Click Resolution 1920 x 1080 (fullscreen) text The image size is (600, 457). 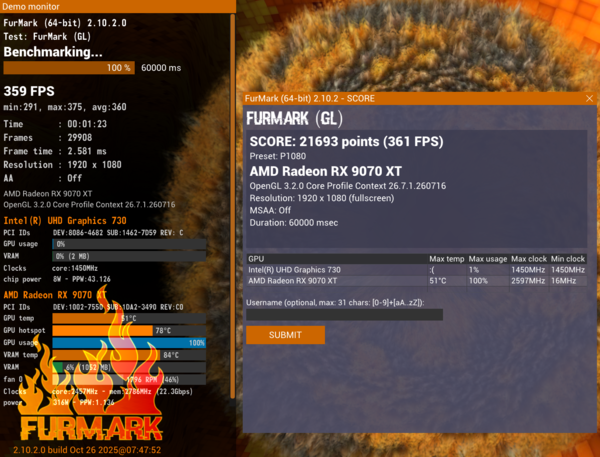coord(322,198)
